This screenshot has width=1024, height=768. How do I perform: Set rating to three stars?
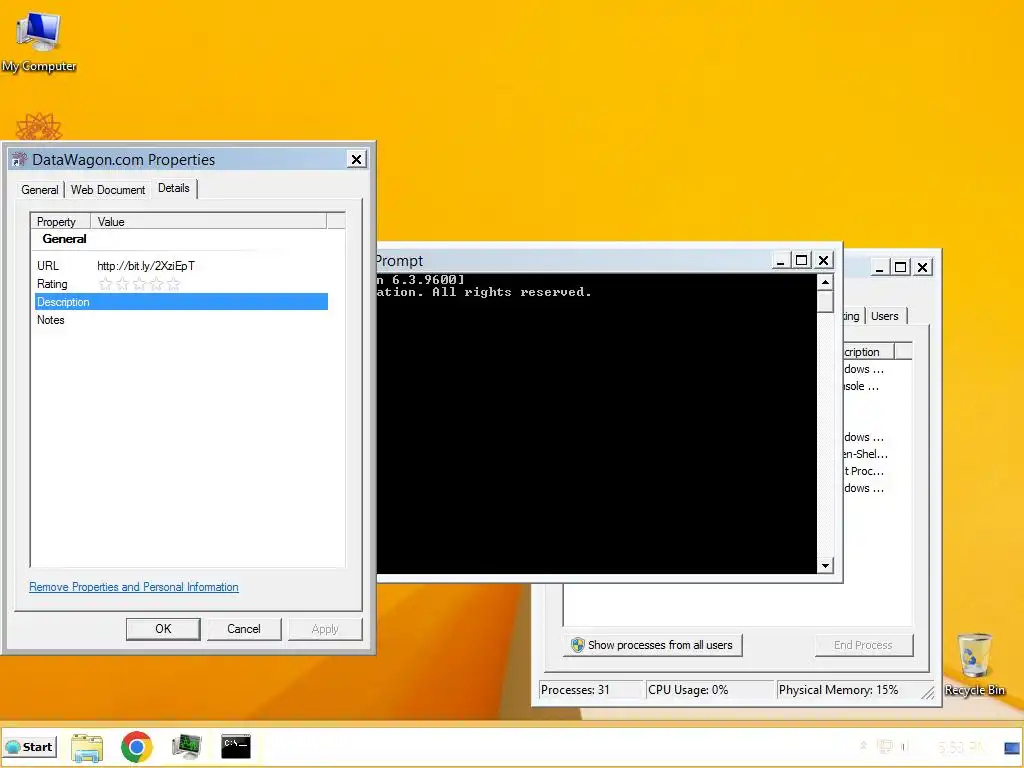[x=139, y=284]
